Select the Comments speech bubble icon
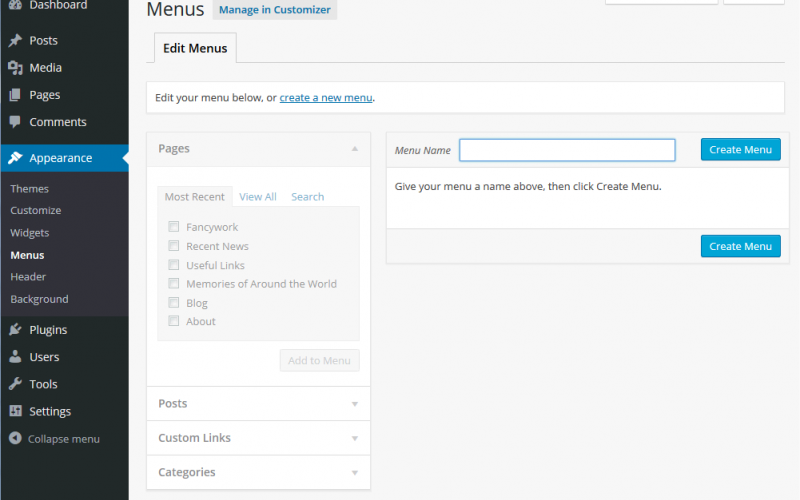This screenshot has height=500, width=800. [15, 121]
